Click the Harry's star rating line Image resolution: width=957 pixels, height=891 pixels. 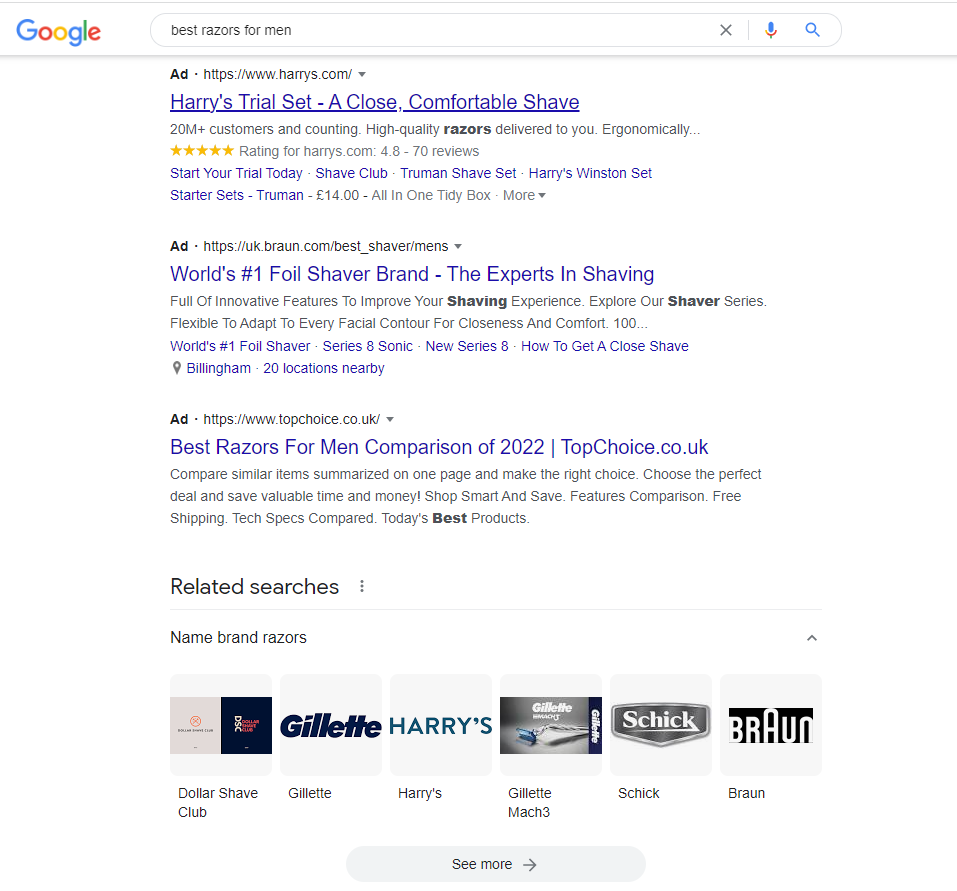click(x=325, y=151)
